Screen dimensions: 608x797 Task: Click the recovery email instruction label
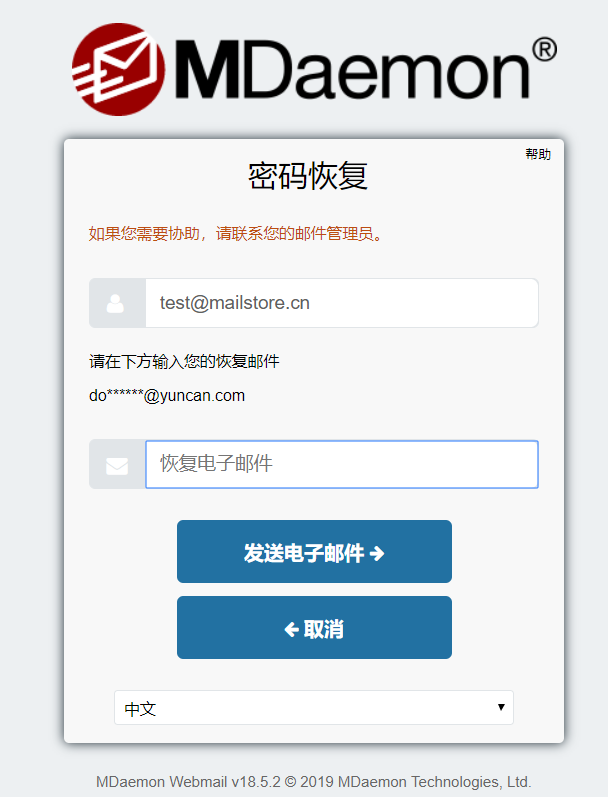(x=184, y=361)
